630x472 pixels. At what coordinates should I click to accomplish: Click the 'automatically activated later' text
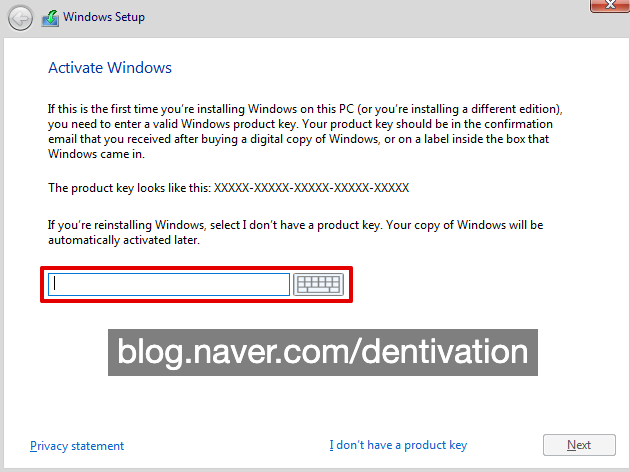tap(124, 240)
